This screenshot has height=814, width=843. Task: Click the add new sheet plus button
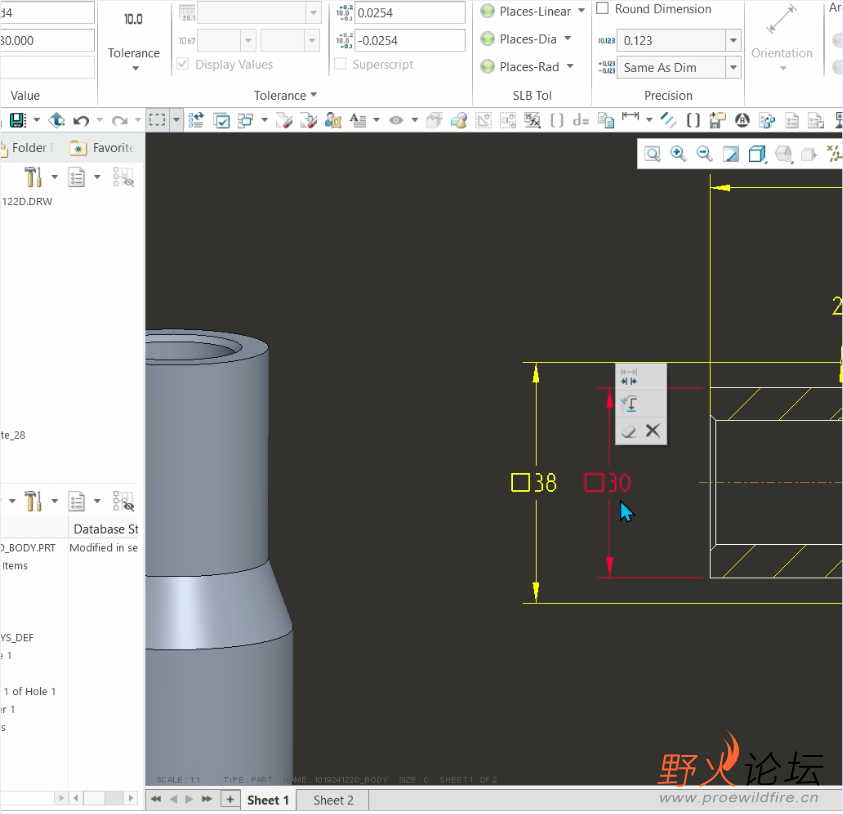coord(230,799)
